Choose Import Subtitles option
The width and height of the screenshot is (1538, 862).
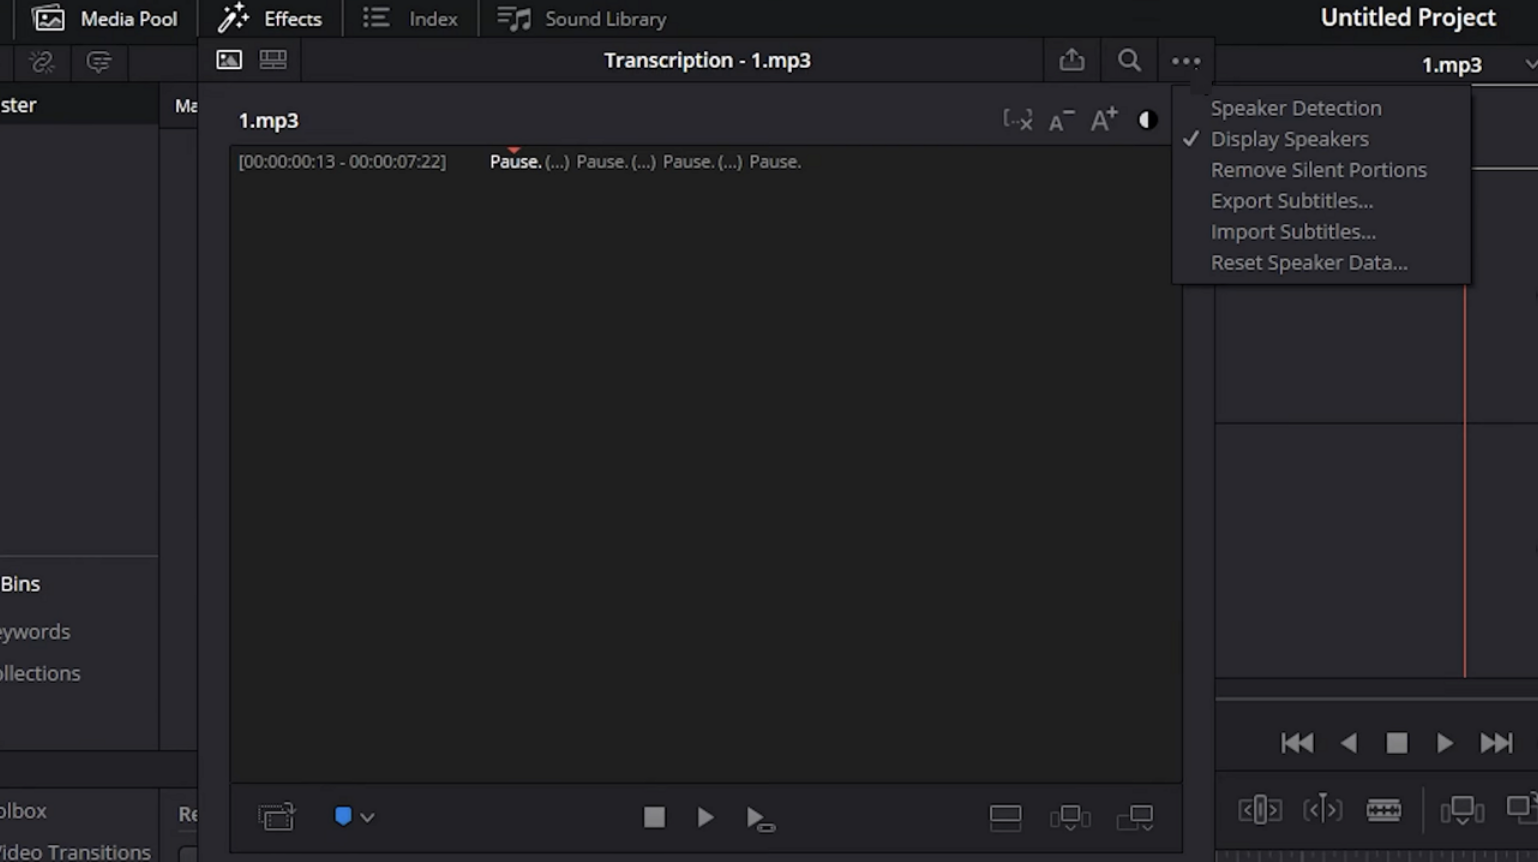[1293, 232]
